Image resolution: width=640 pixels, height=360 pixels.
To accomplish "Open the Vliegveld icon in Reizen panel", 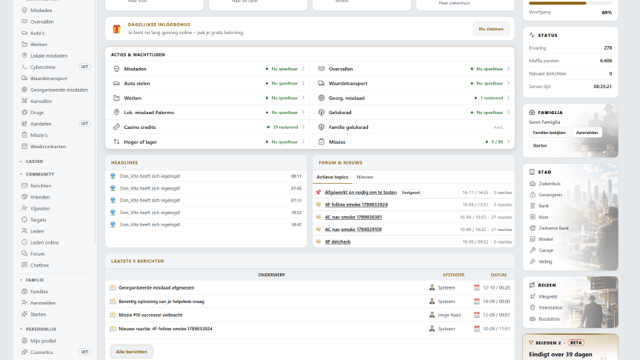I will [x=532, y=296].
